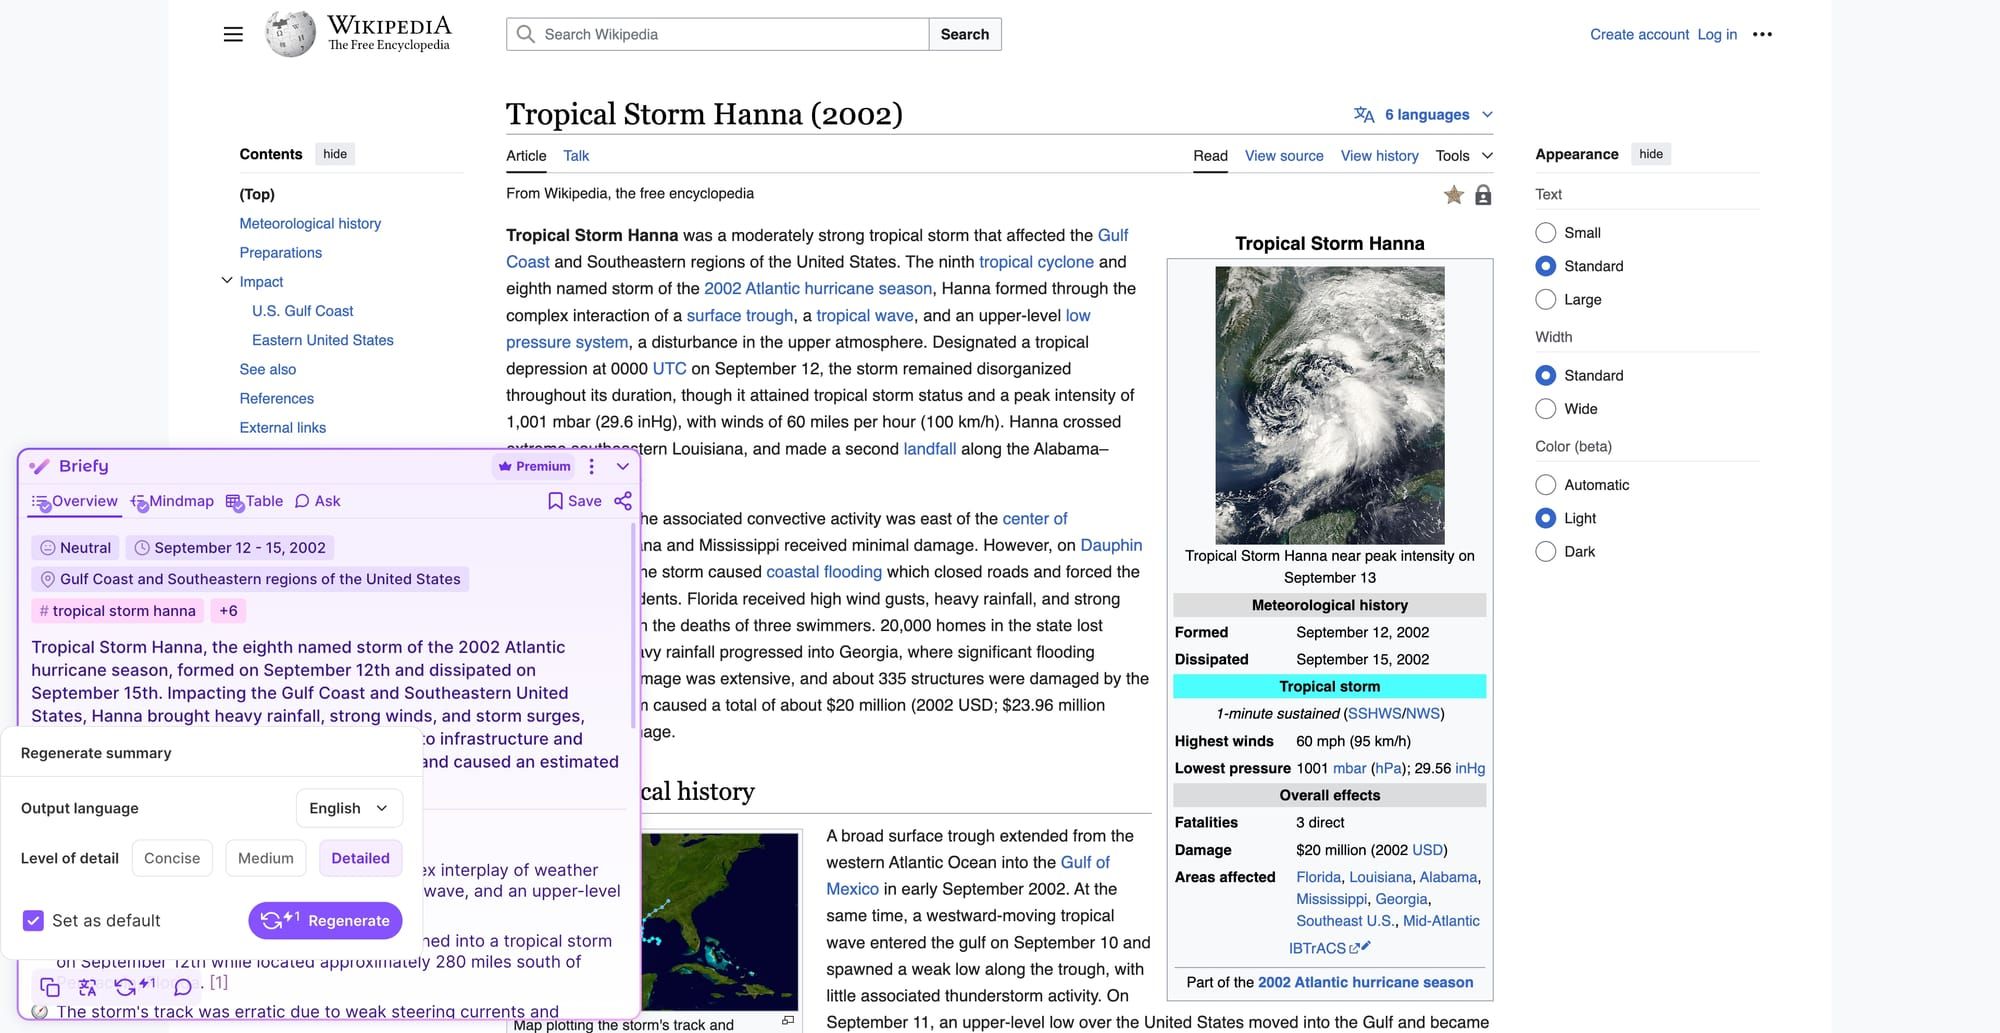Screen dimensions: 2000x1033
Task: Open the more options ellipsis near Log in
Action: [1762, 34]
